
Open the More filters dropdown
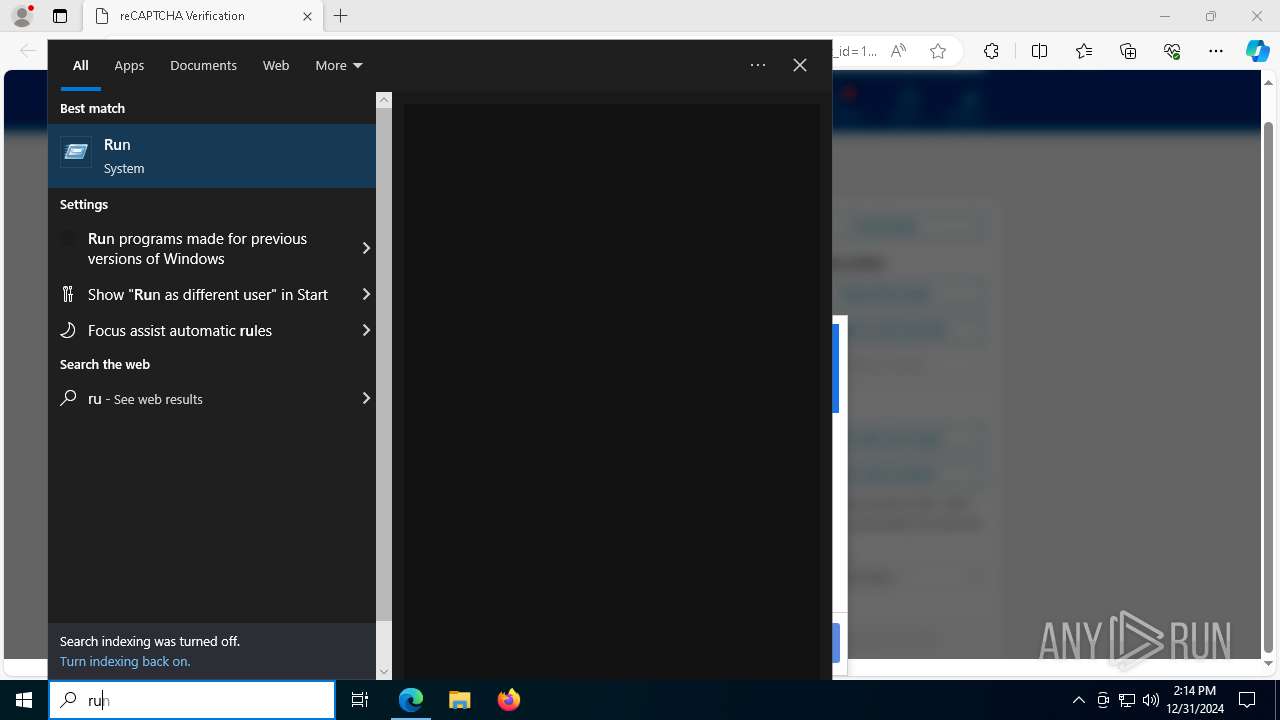(x=339, y=65)
